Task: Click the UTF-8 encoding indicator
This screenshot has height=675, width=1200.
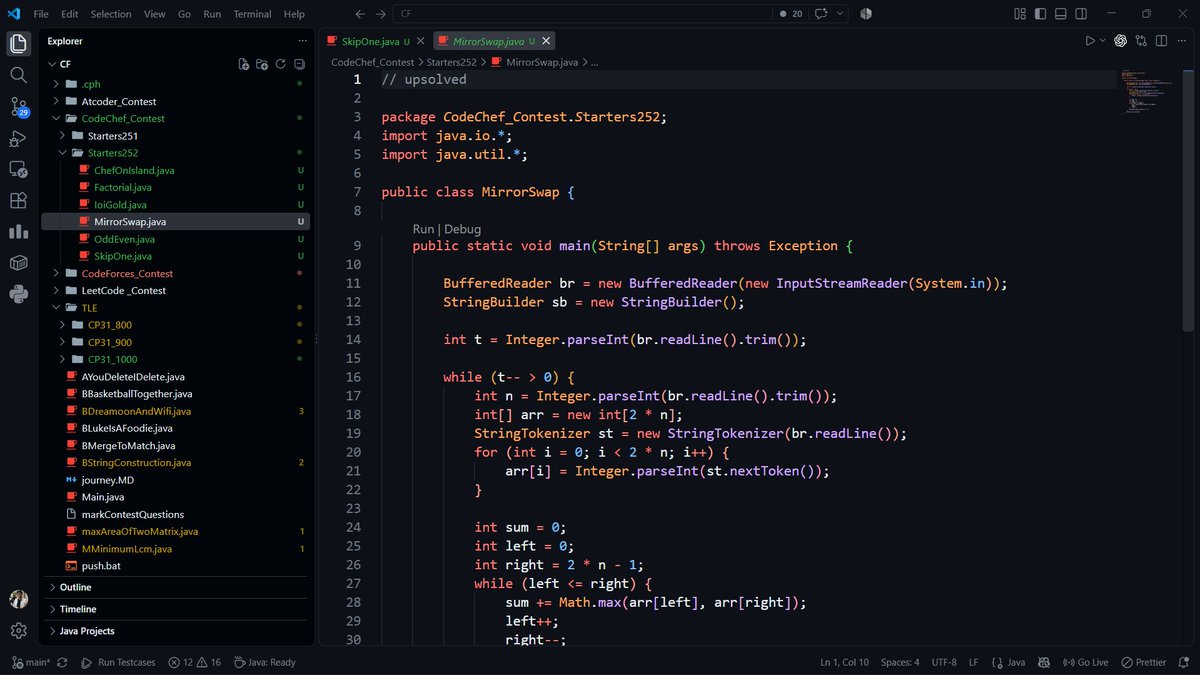Action: (944, 662)
